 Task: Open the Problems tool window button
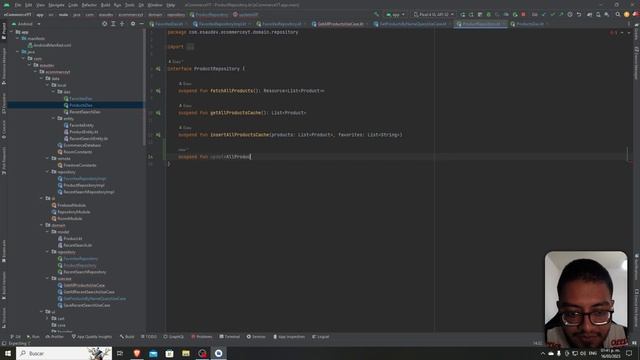pyautogui.click(x=202, y=337)
